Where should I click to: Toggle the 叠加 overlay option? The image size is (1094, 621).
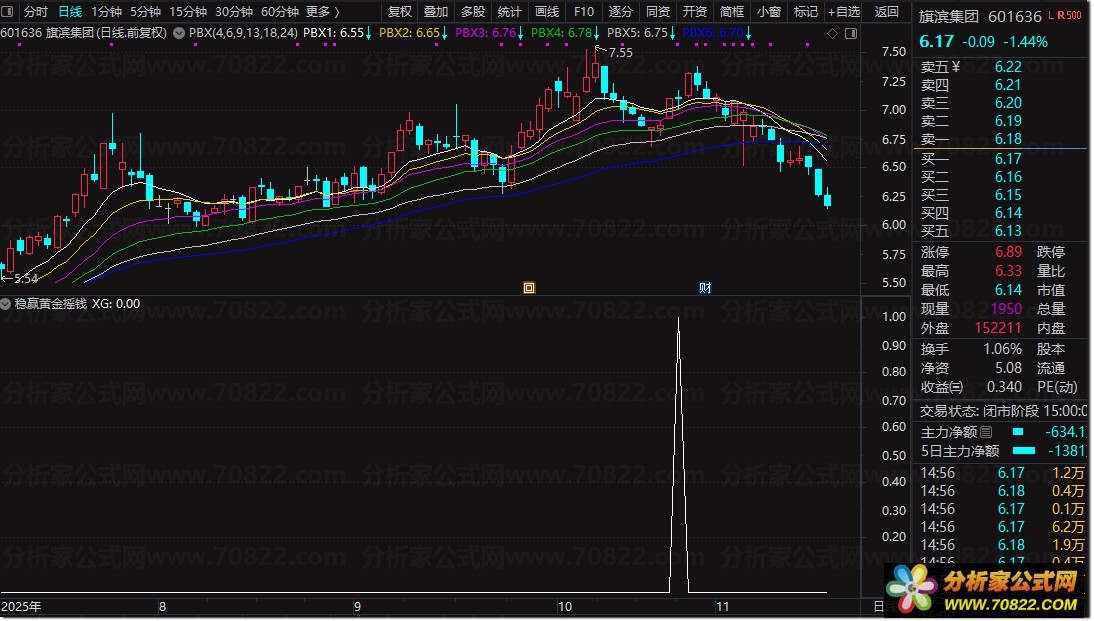pyautogui.click(x=436, y=12)
